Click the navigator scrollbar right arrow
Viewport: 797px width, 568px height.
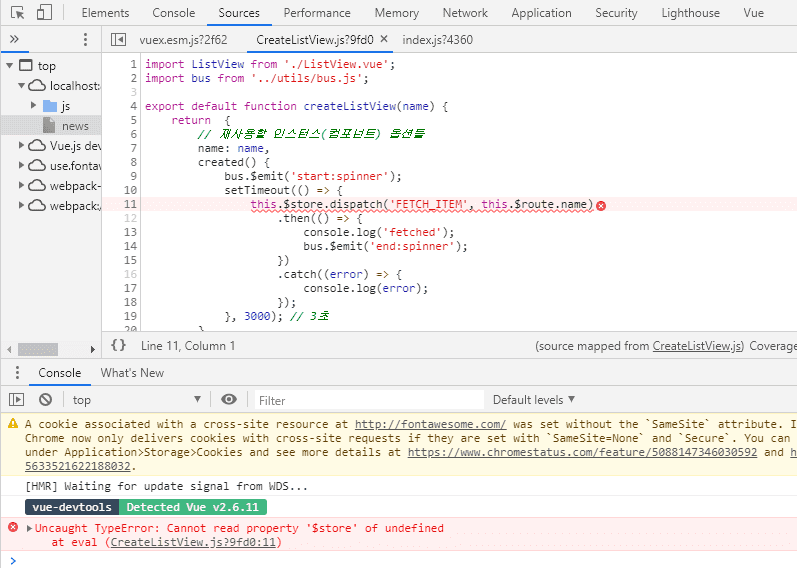(93, 349)
